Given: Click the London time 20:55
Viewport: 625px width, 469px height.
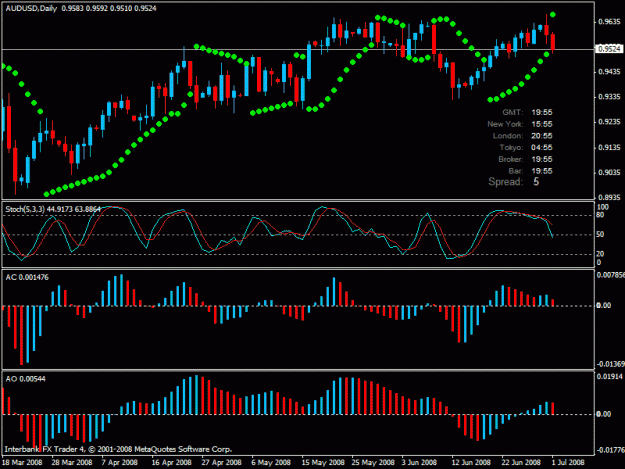Looking at the screenshot, I should (542, 136).
